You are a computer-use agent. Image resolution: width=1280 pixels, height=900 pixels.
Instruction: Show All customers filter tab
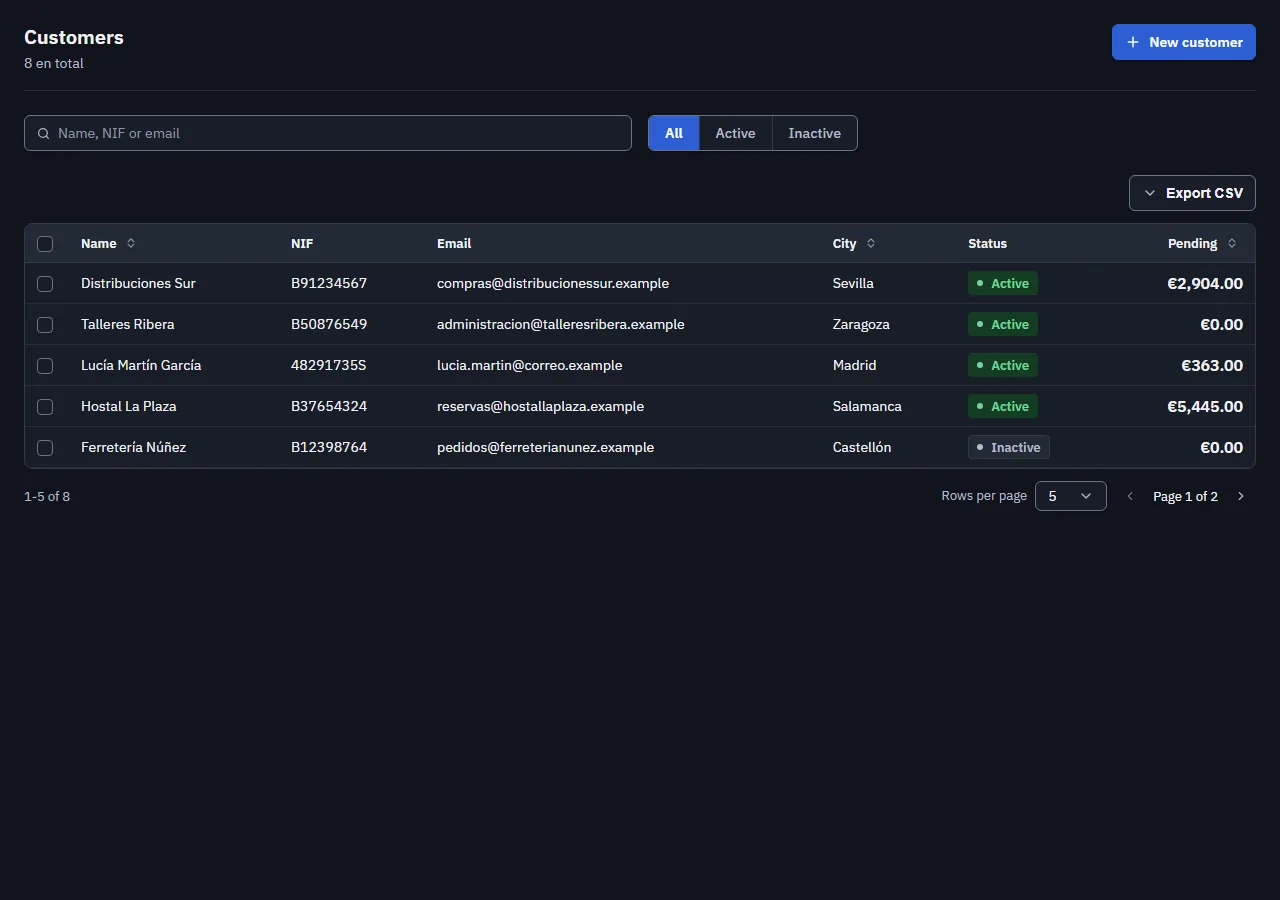pyautogui.click(x=674, y=133)
